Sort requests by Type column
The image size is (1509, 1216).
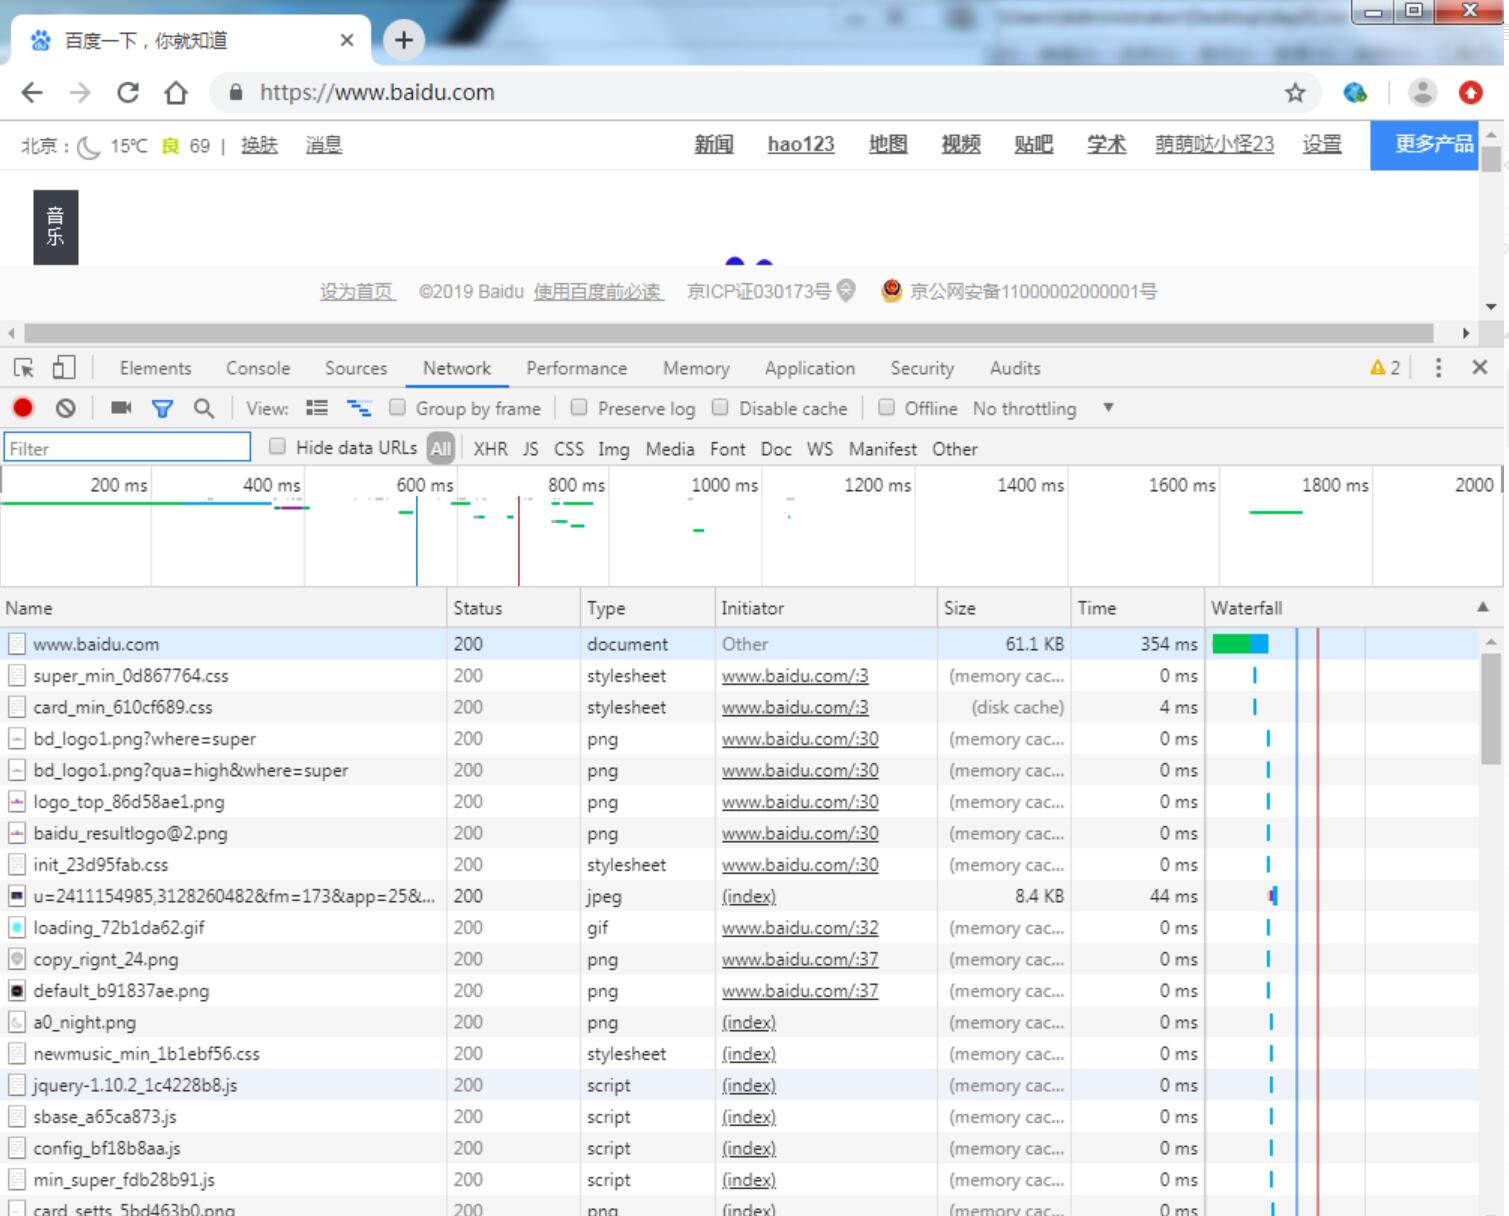pos(648,608)
